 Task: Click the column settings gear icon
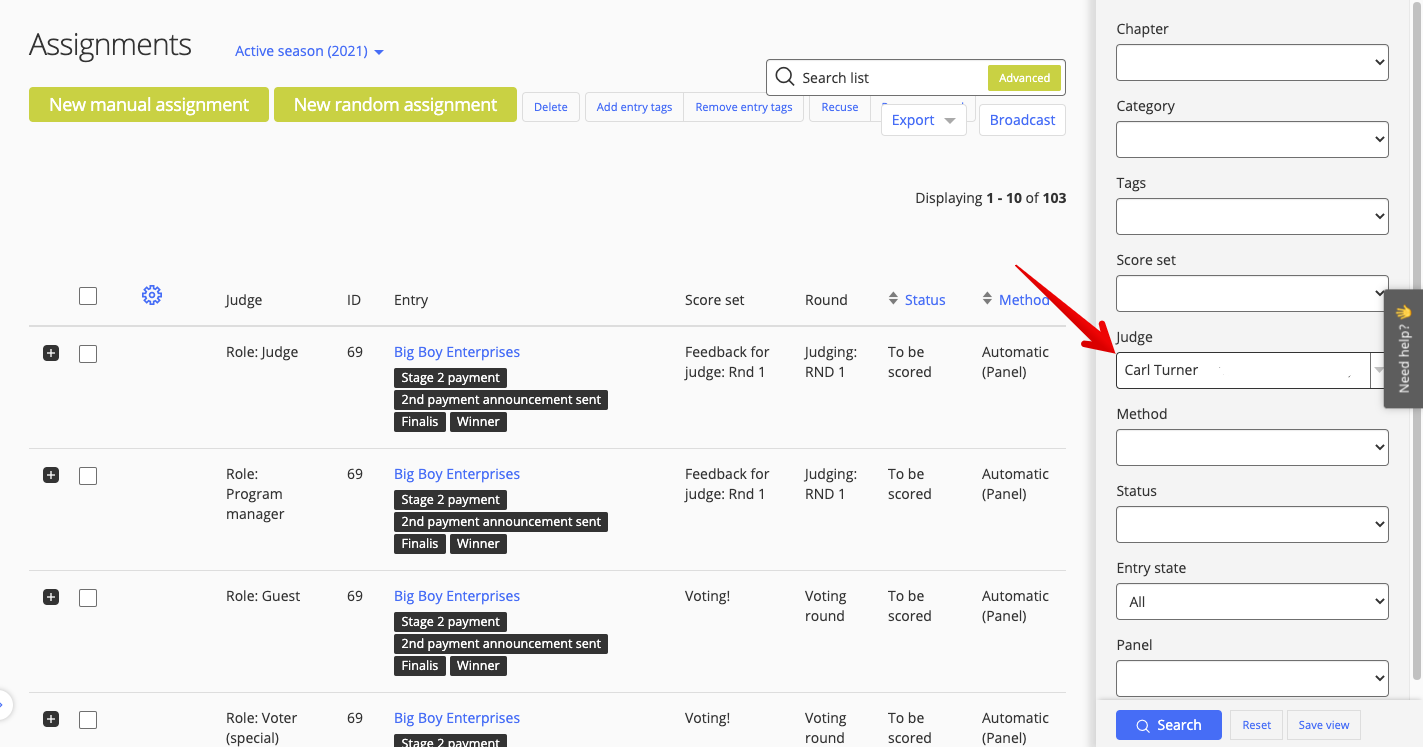pyautogui.click(x=152, y=295)
